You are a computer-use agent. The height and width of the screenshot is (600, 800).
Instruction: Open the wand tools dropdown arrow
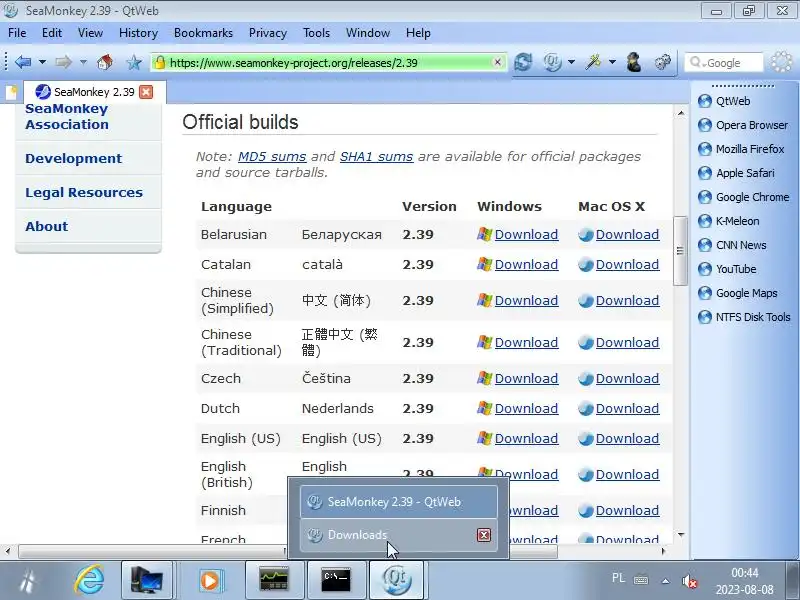tap(612, 62)
